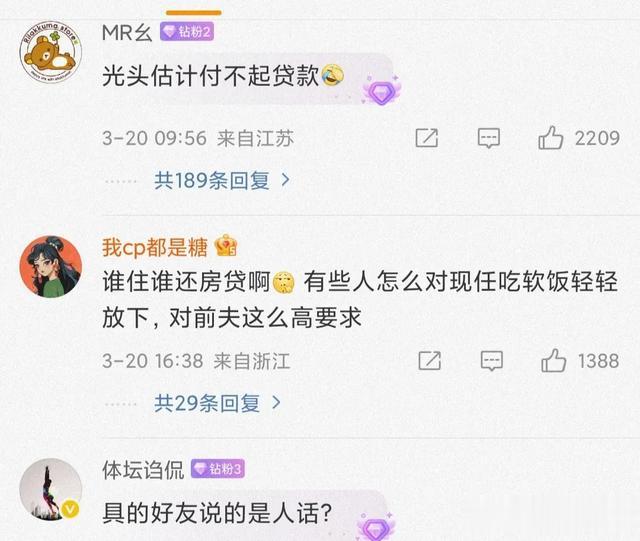Share MR幺's comment using forward icon

[x=427, y=138]
